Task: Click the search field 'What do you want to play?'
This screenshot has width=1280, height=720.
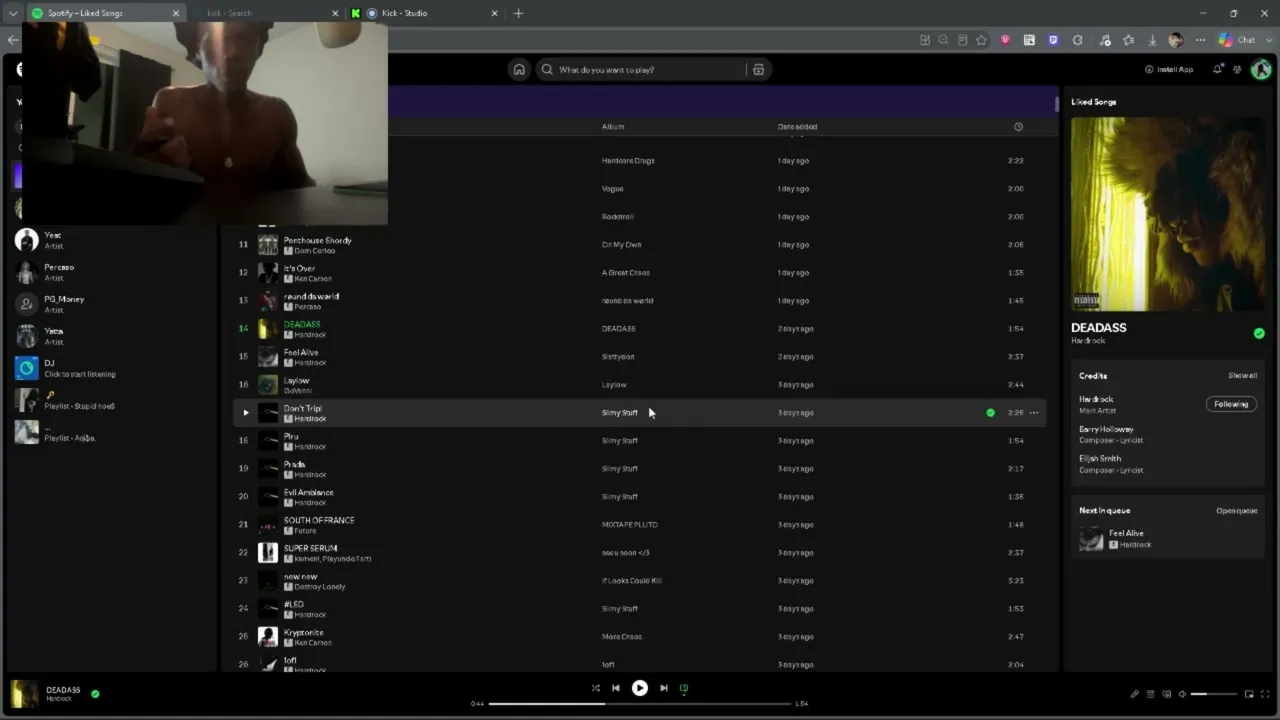Action: 640,70
